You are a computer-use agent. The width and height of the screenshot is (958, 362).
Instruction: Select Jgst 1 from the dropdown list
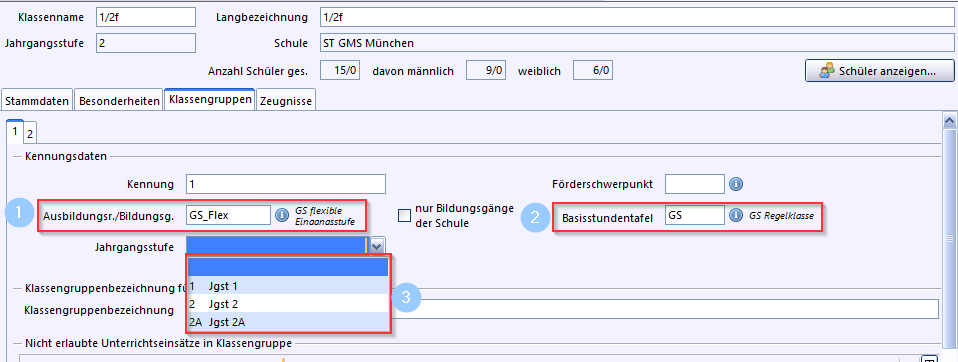point(288,286)
